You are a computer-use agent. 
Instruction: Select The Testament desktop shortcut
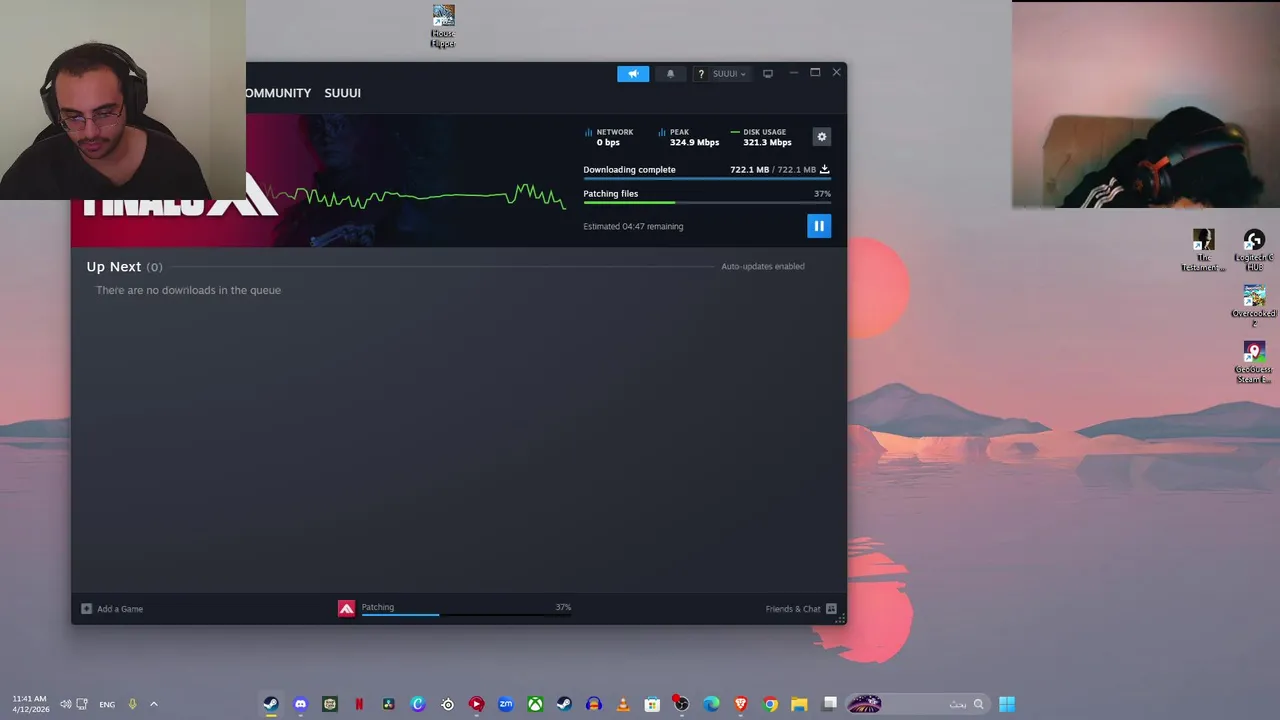(1203, 251)
